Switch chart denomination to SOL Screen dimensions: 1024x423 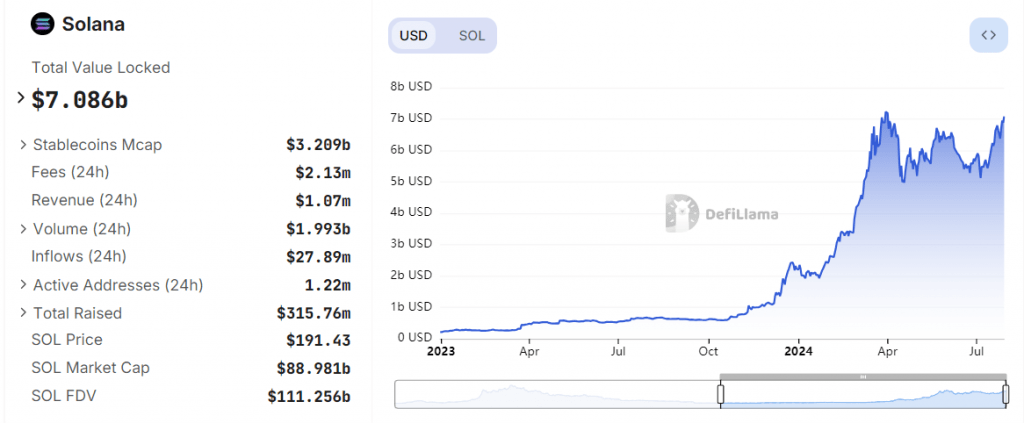pos(472,36)
